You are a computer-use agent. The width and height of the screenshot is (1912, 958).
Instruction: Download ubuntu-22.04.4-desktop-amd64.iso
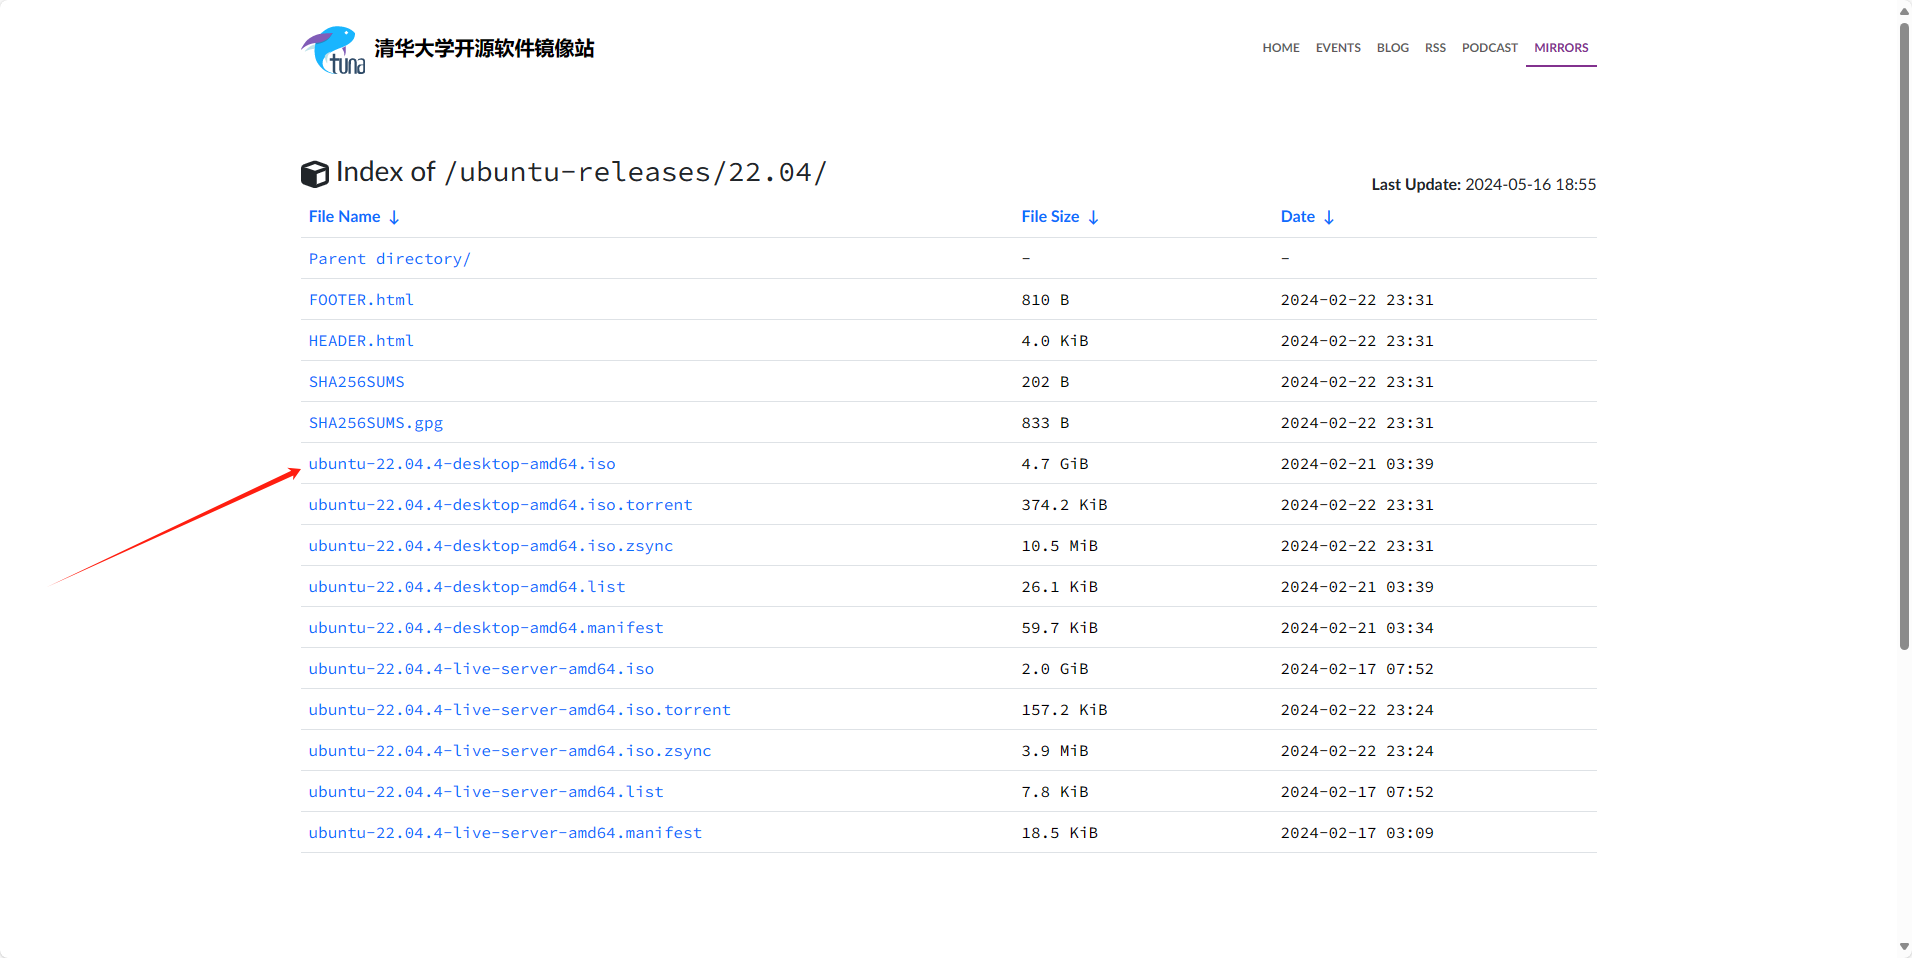coord(462,464)
